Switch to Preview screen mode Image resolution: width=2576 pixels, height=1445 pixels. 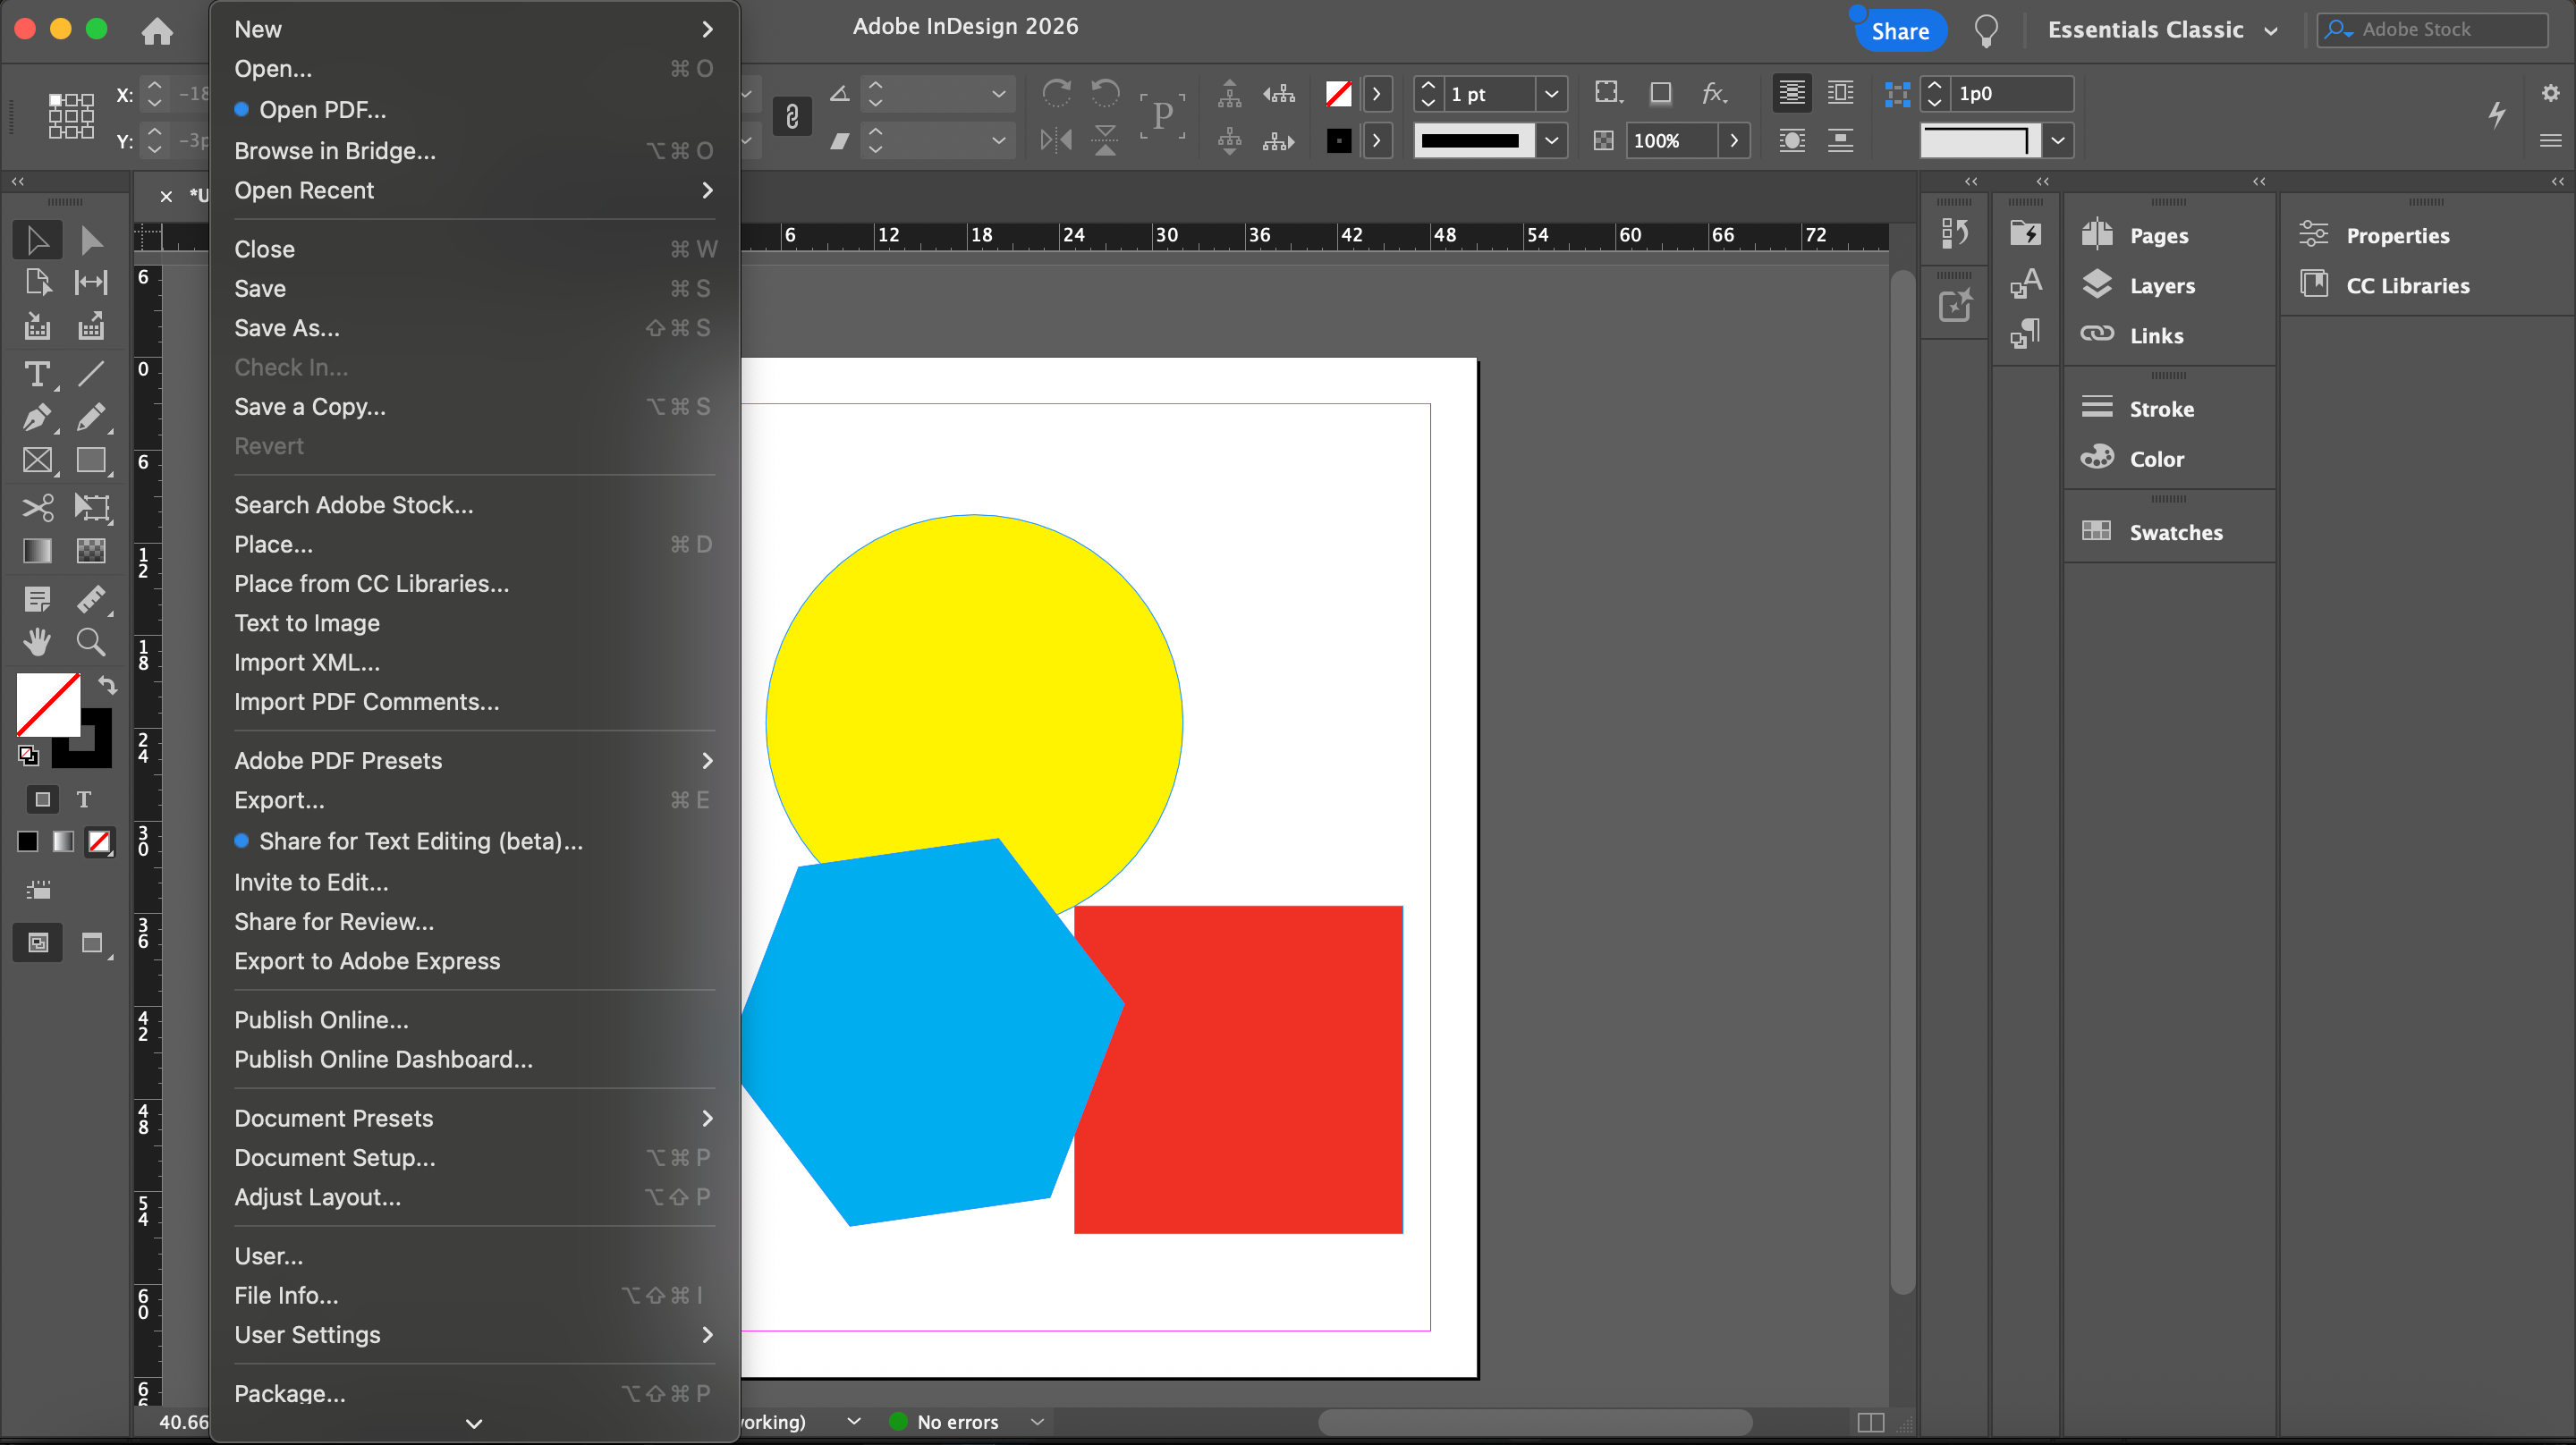92,943
